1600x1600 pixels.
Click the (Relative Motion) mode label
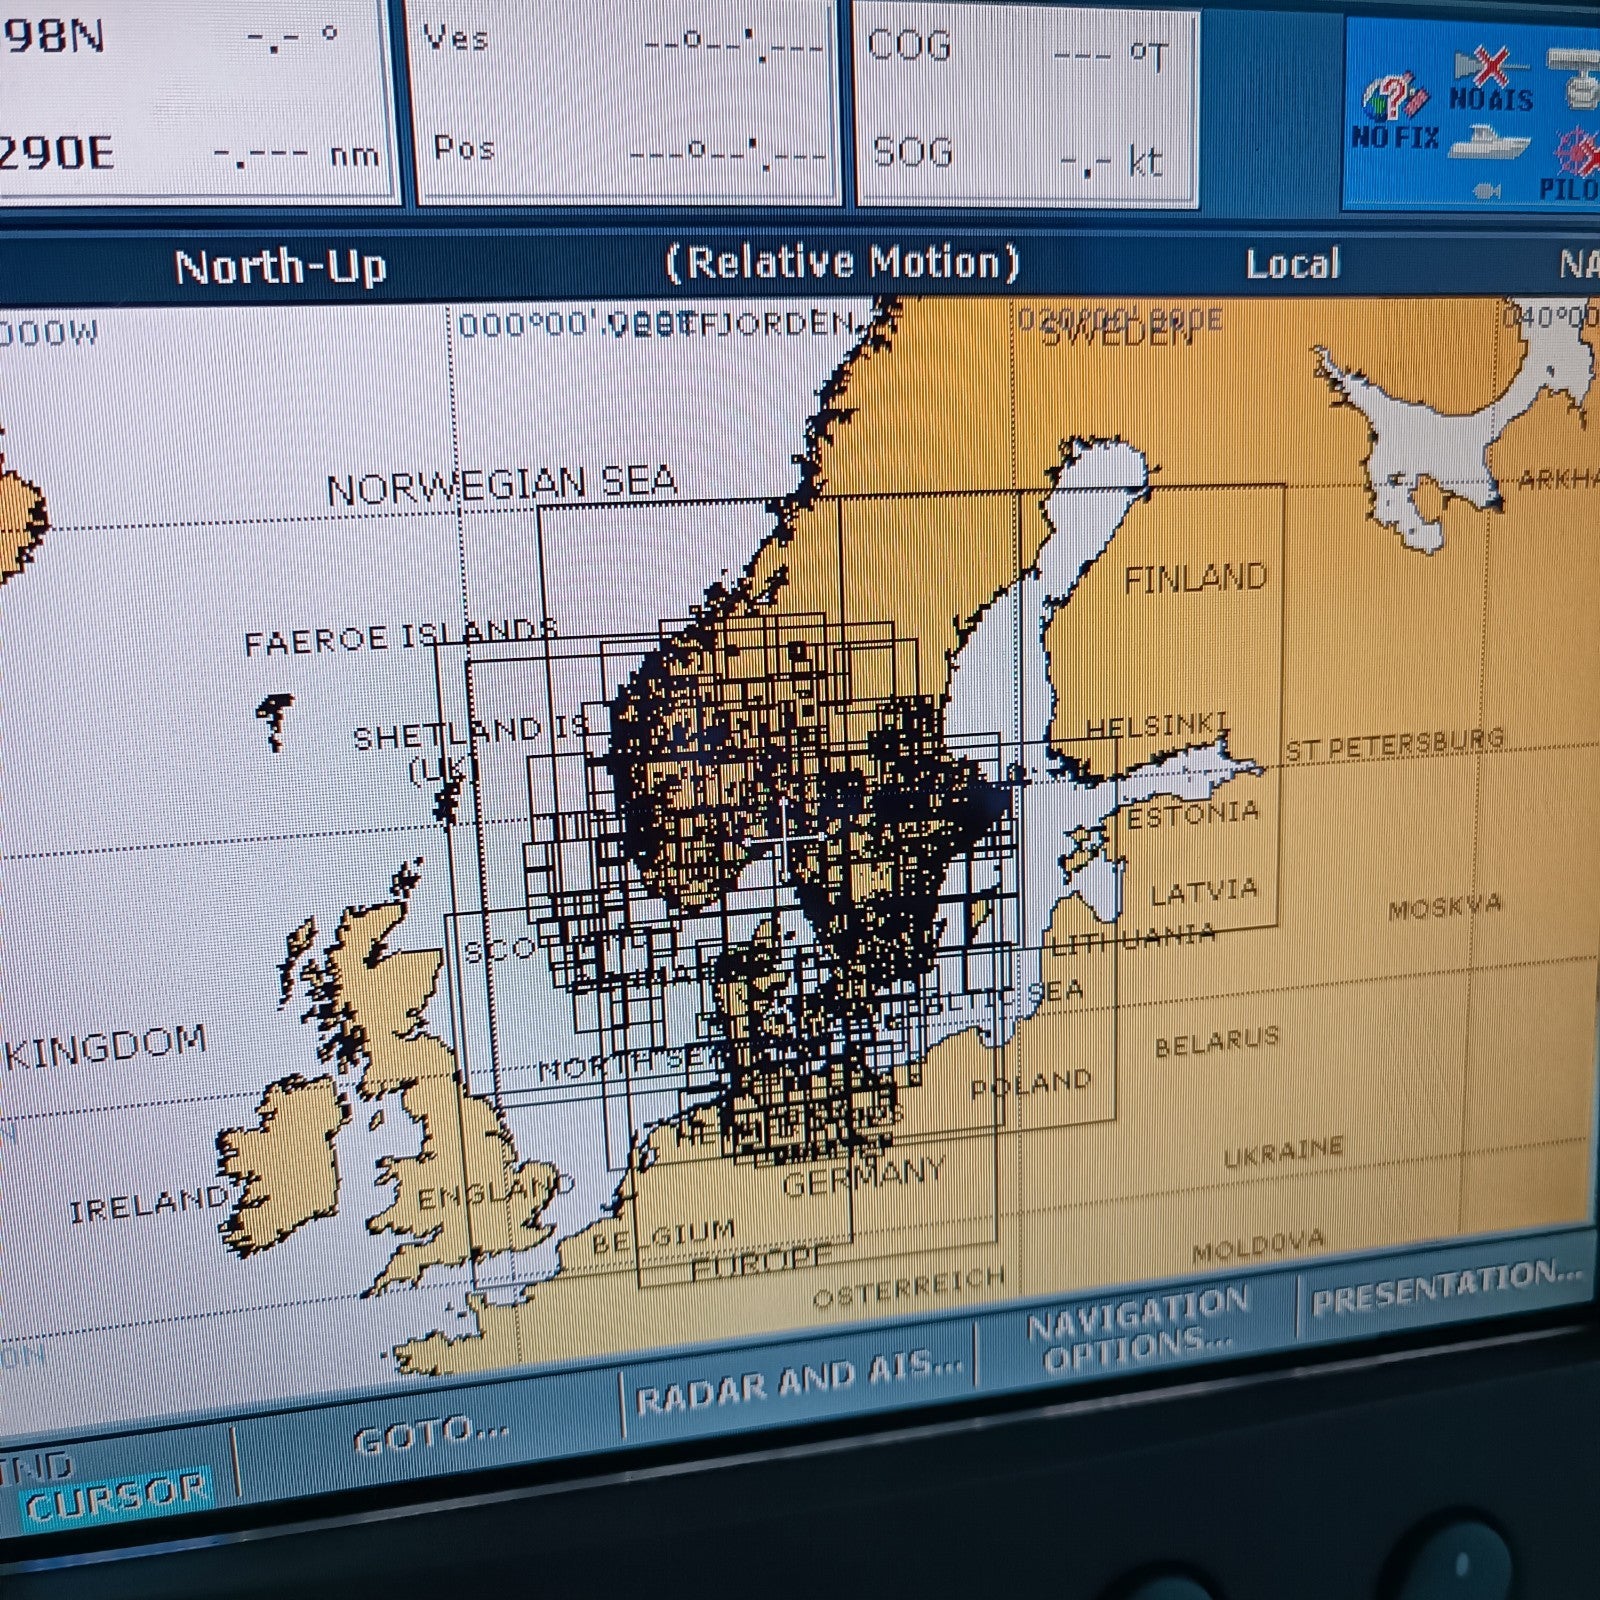[x=842, y=263]
